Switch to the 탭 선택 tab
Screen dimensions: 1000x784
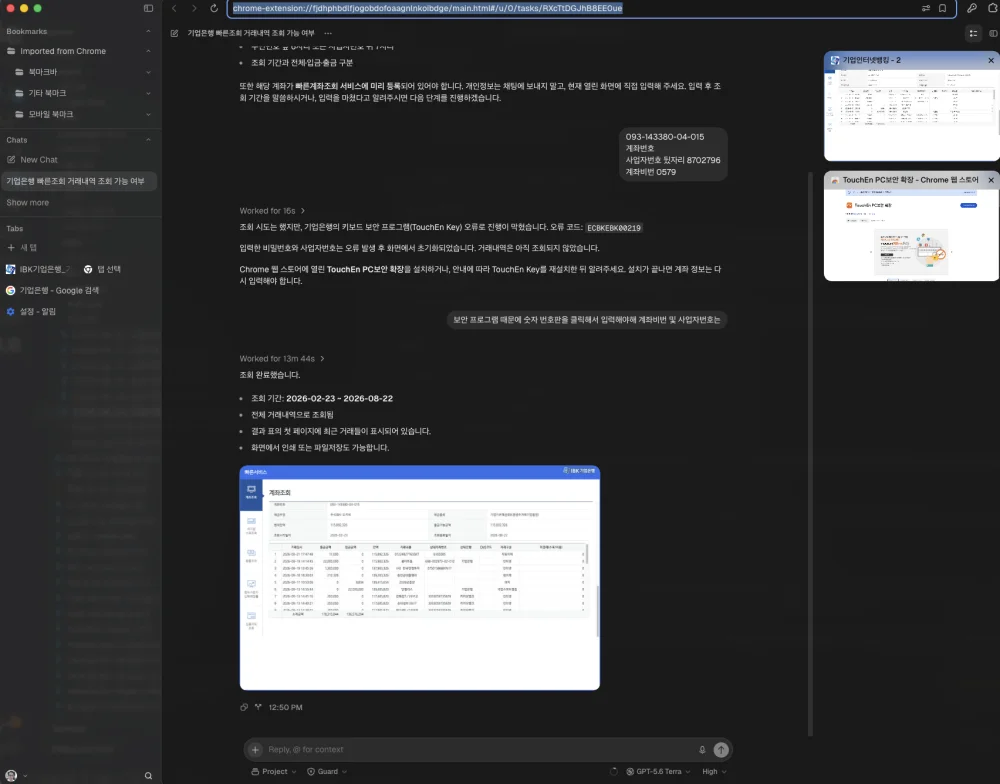(x=103, y=269)
